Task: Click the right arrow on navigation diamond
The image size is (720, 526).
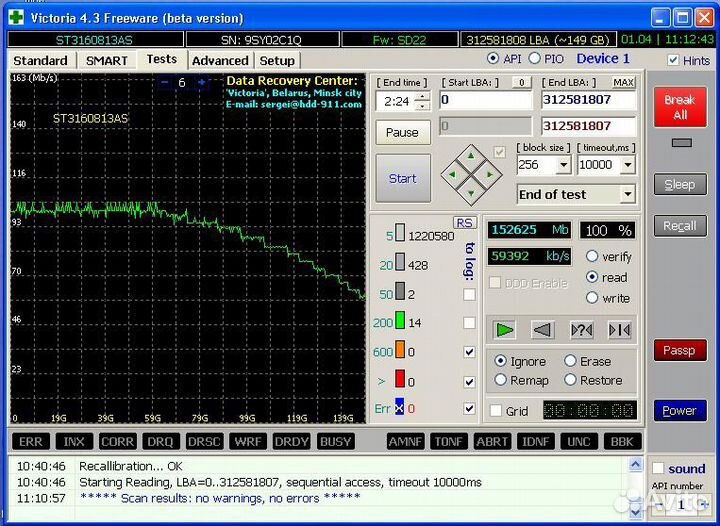Action: tap(488, 173)
